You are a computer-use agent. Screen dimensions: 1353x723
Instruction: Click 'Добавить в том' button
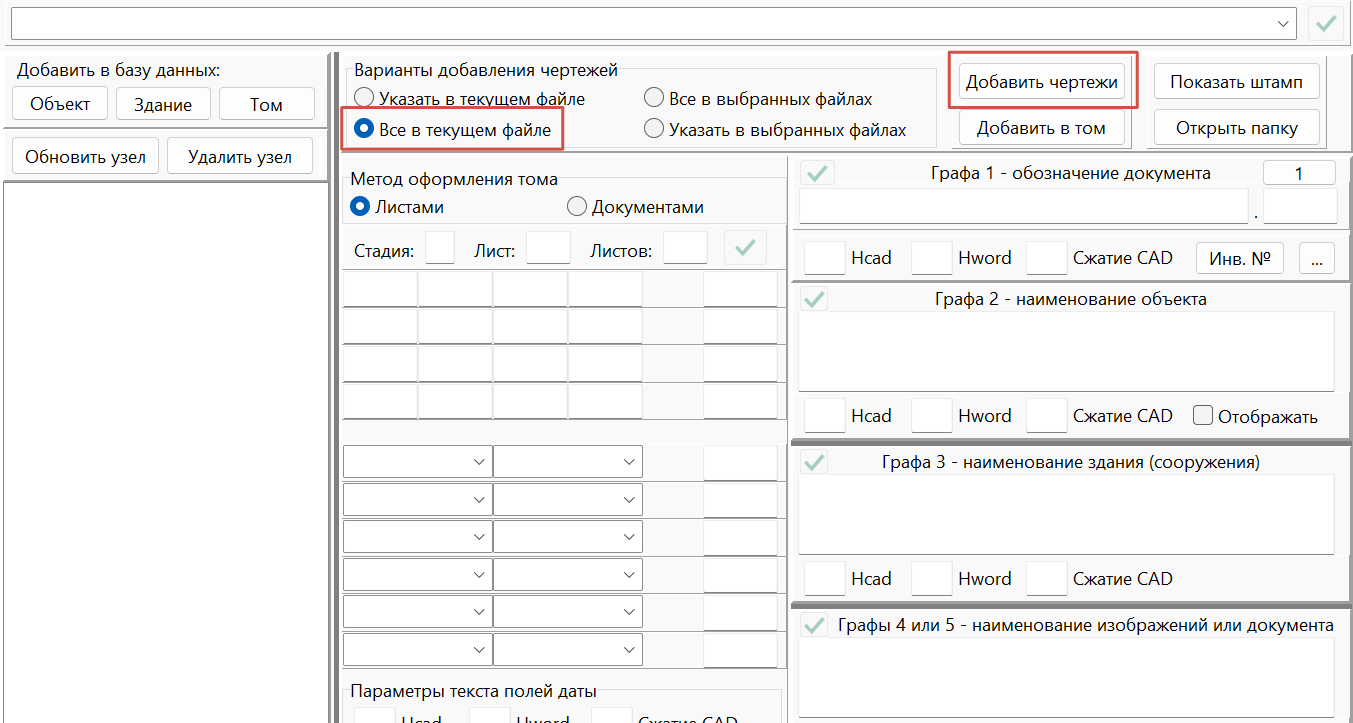(x=1042, y=127)
